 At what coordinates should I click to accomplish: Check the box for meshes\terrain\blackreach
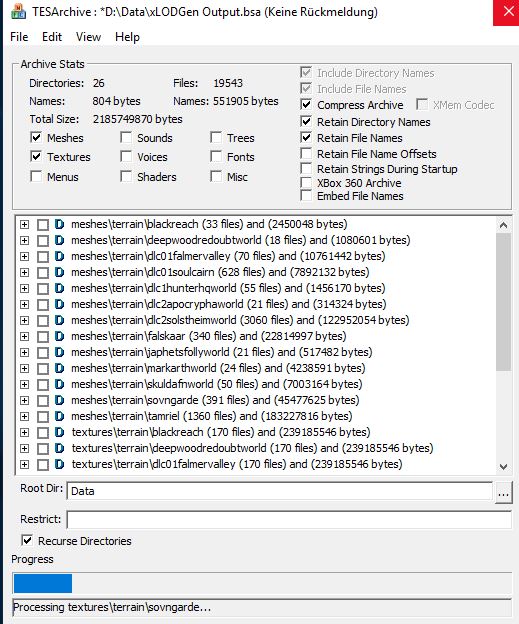tap(43, 225)
